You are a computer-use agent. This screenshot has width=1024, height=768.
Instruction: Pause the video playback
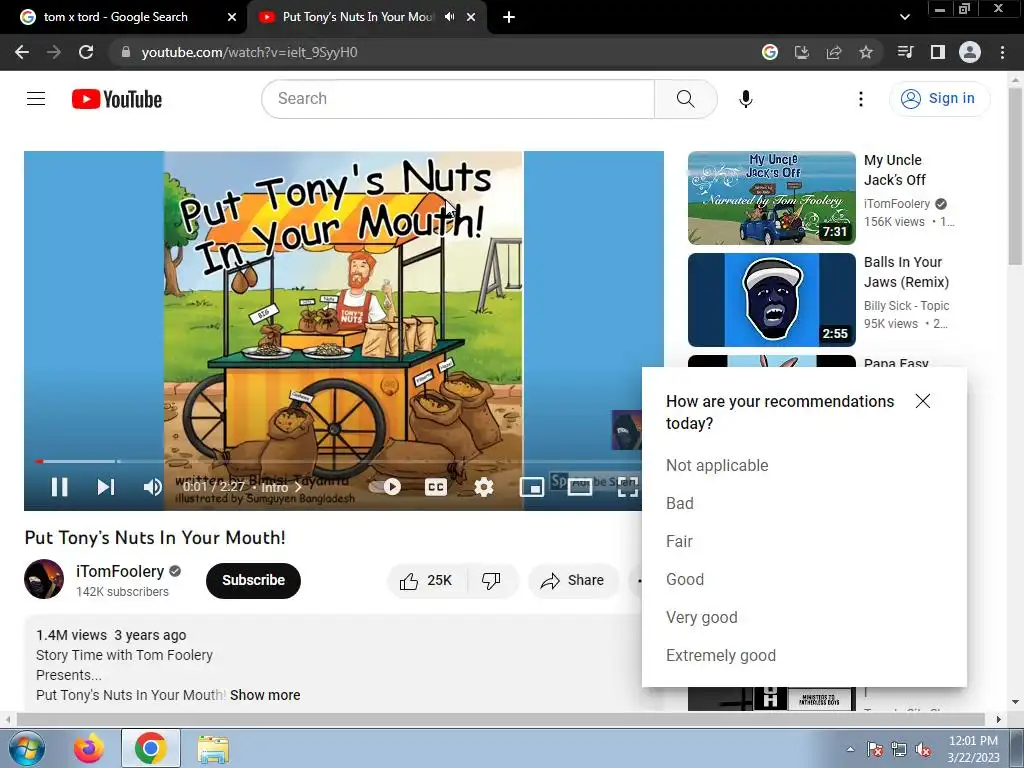(x=59, y=487)
